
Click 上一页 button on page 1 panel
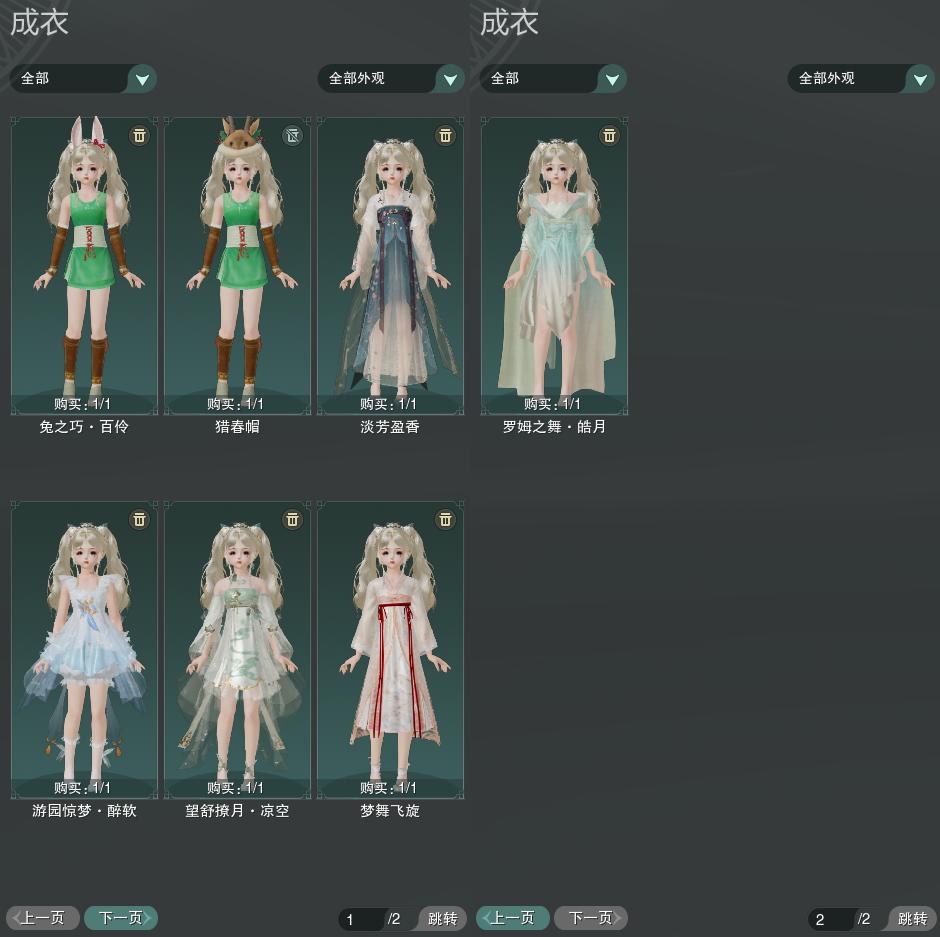point(43,918)
